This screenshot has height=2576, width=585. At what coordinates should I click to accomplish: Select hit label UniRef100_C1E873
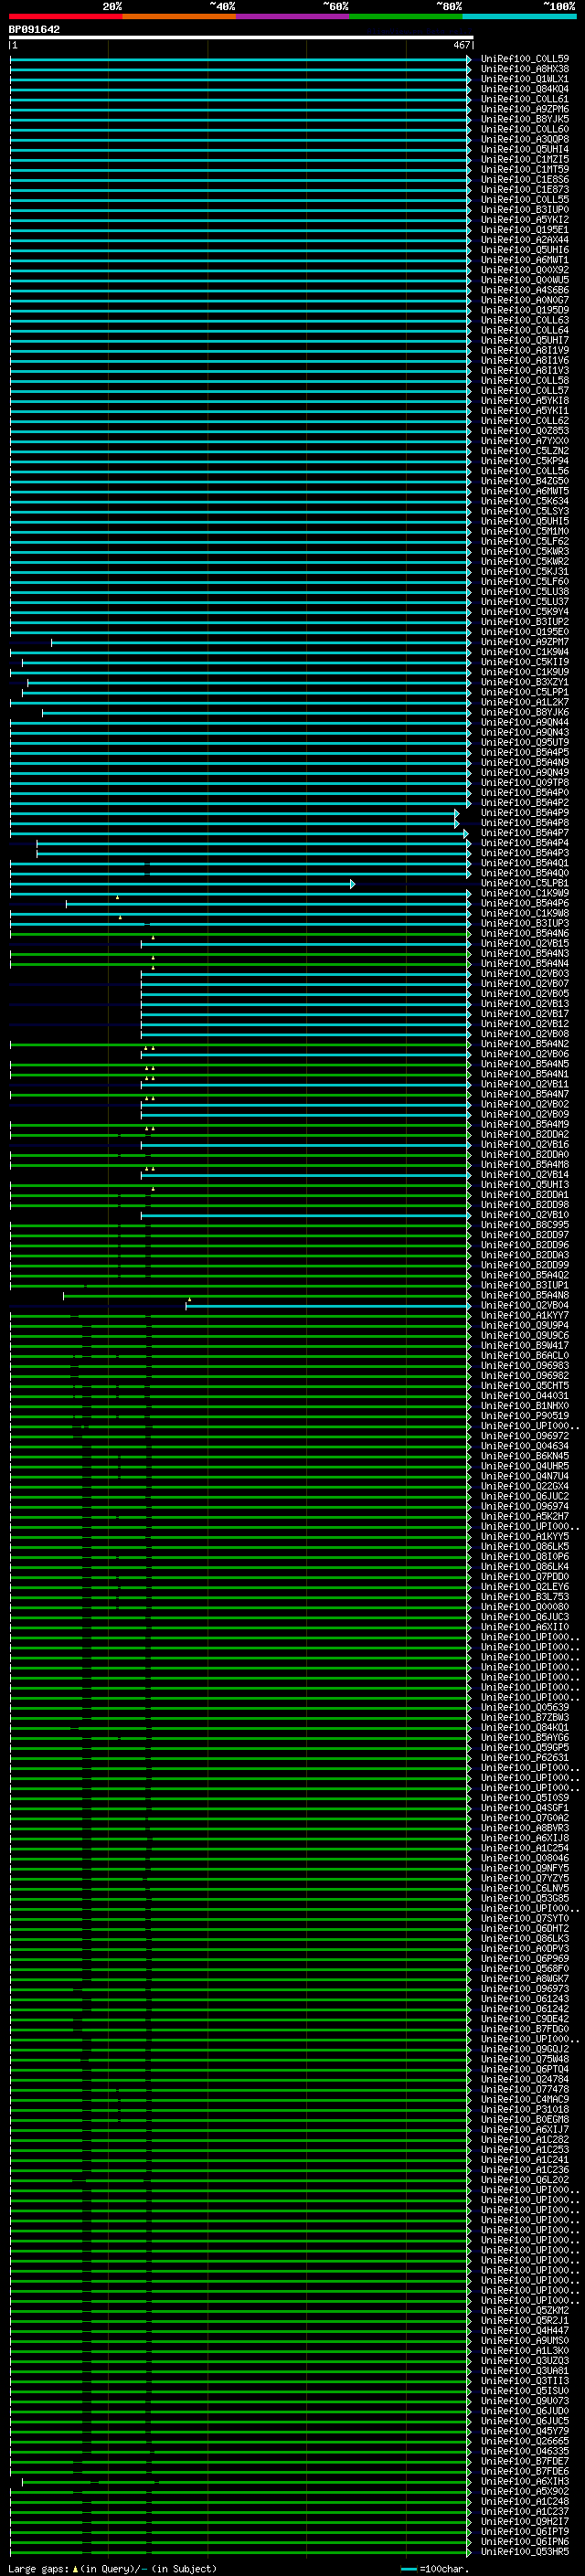525,190
